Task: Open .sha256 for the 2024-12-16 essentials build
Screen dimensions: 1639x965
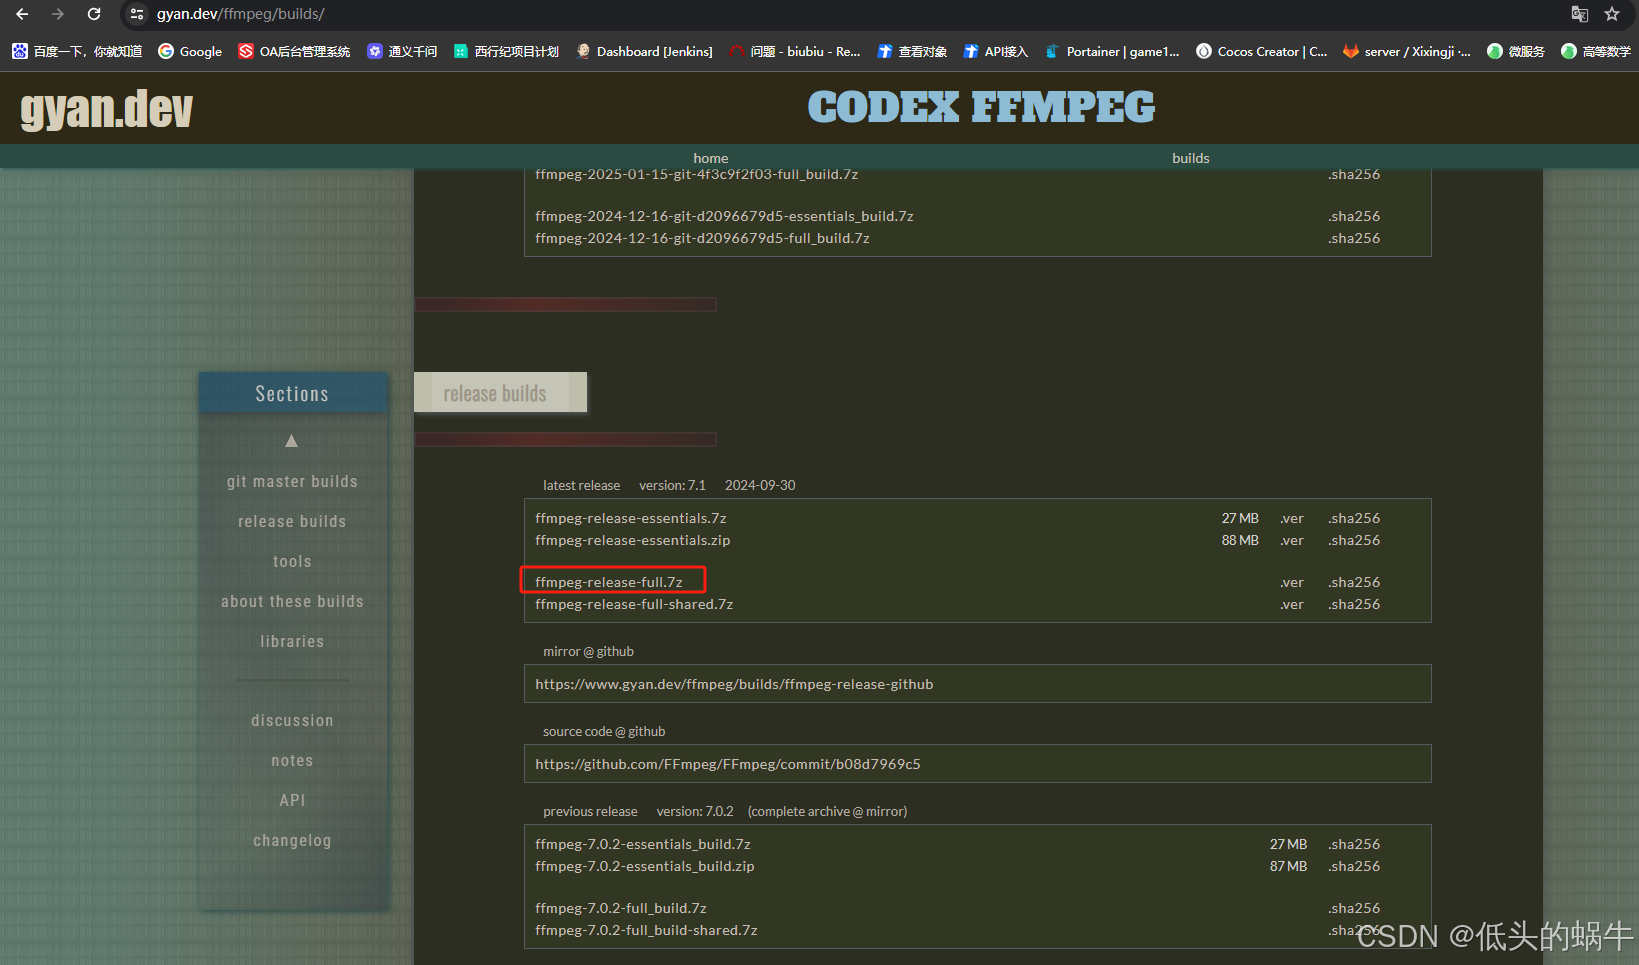Action: (1355, 216)
